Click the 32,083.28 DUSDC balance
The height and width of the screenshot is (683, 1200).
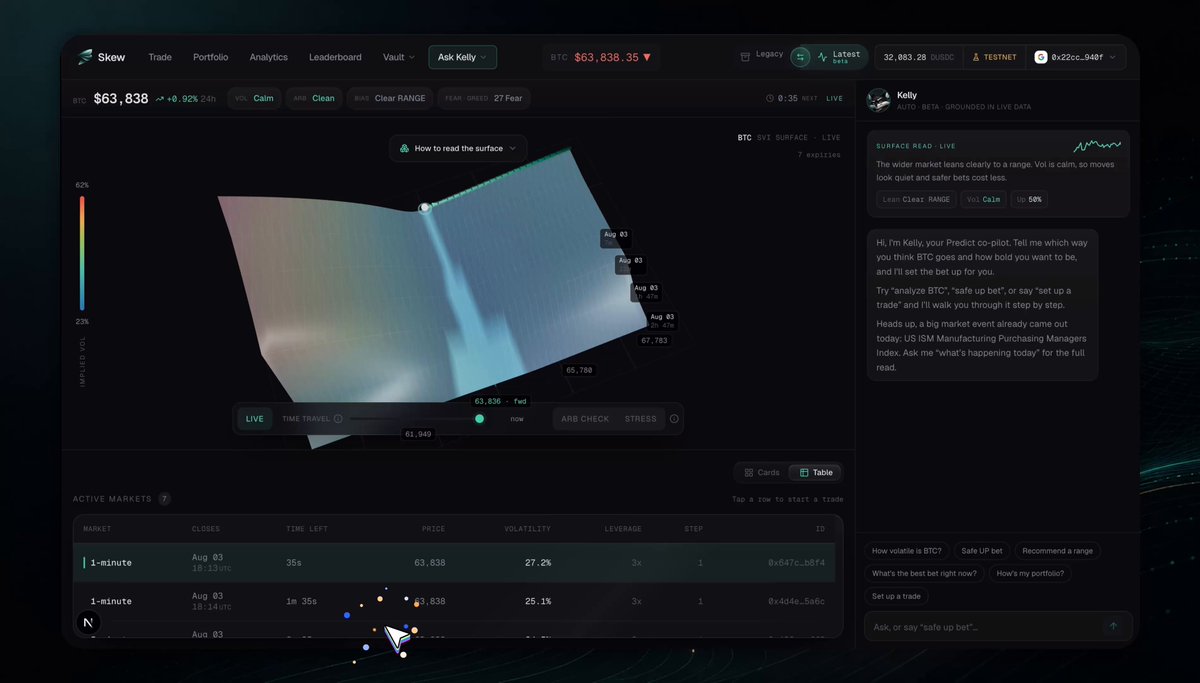[921, 57]
